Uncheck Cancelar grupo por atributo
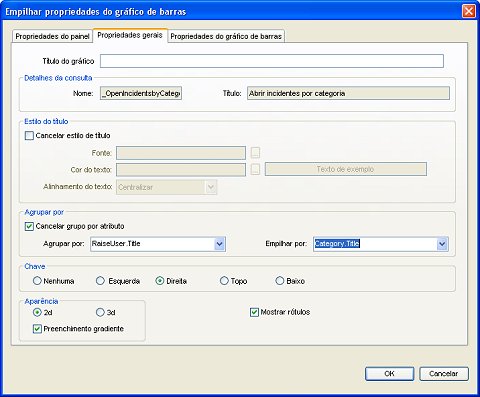 click(29, 226)
